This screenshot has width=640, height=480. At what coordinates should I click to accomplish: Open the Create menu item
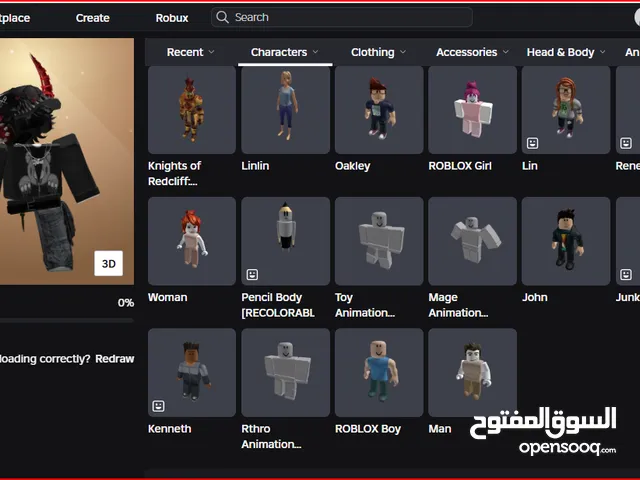[x=93, y=18]
